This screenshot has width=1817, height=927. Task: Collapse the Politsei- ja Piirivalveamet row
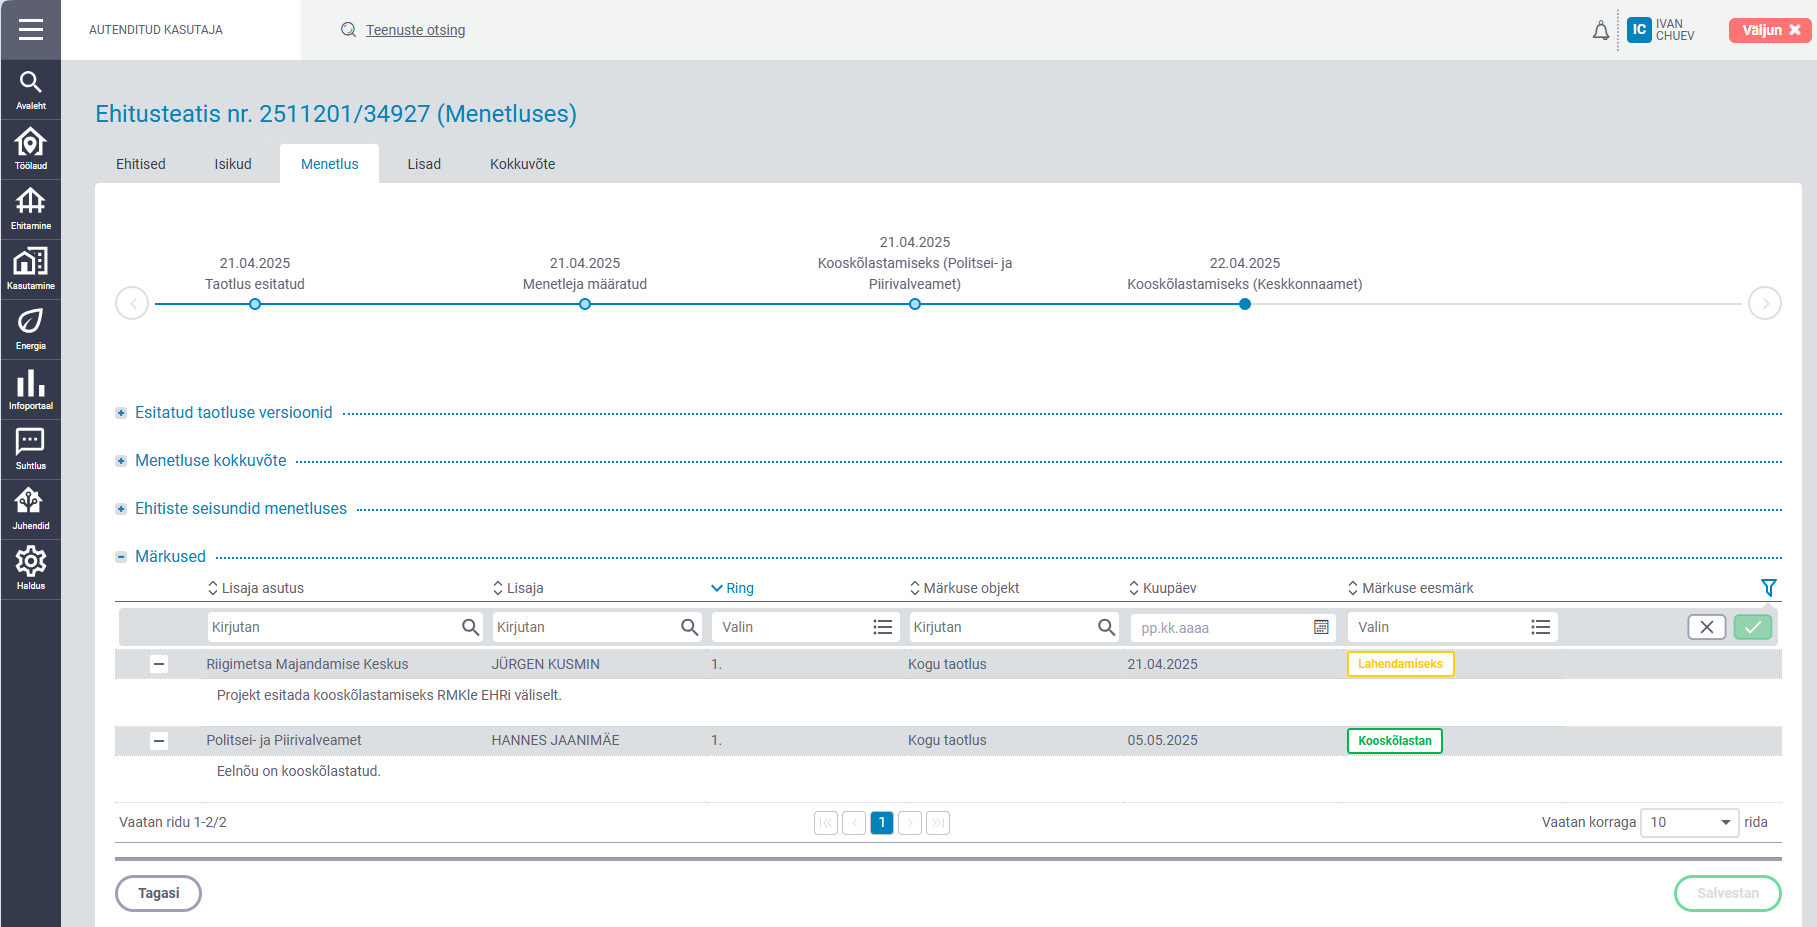tap(159, 741)
